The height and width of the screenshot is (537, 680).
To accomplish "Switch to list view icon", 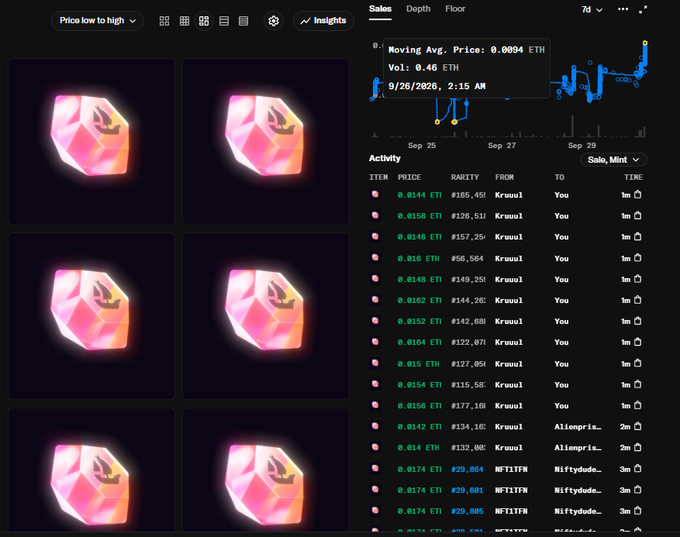I will point(224,21).
